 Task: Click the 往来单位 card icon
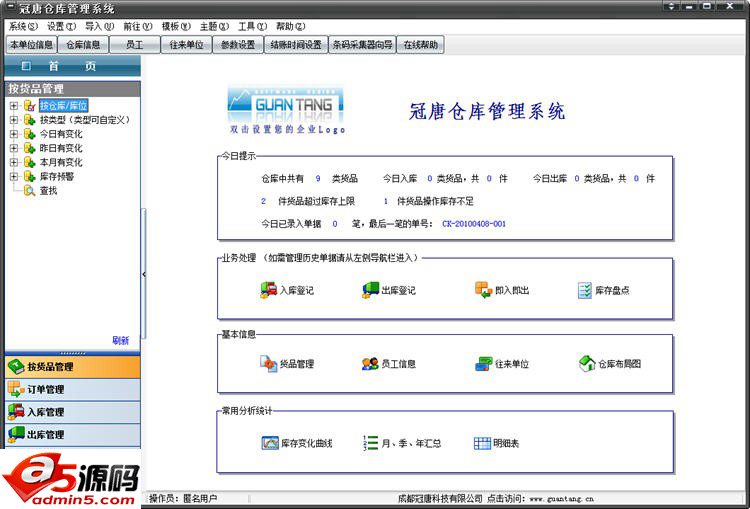click(x=484, y=364)
